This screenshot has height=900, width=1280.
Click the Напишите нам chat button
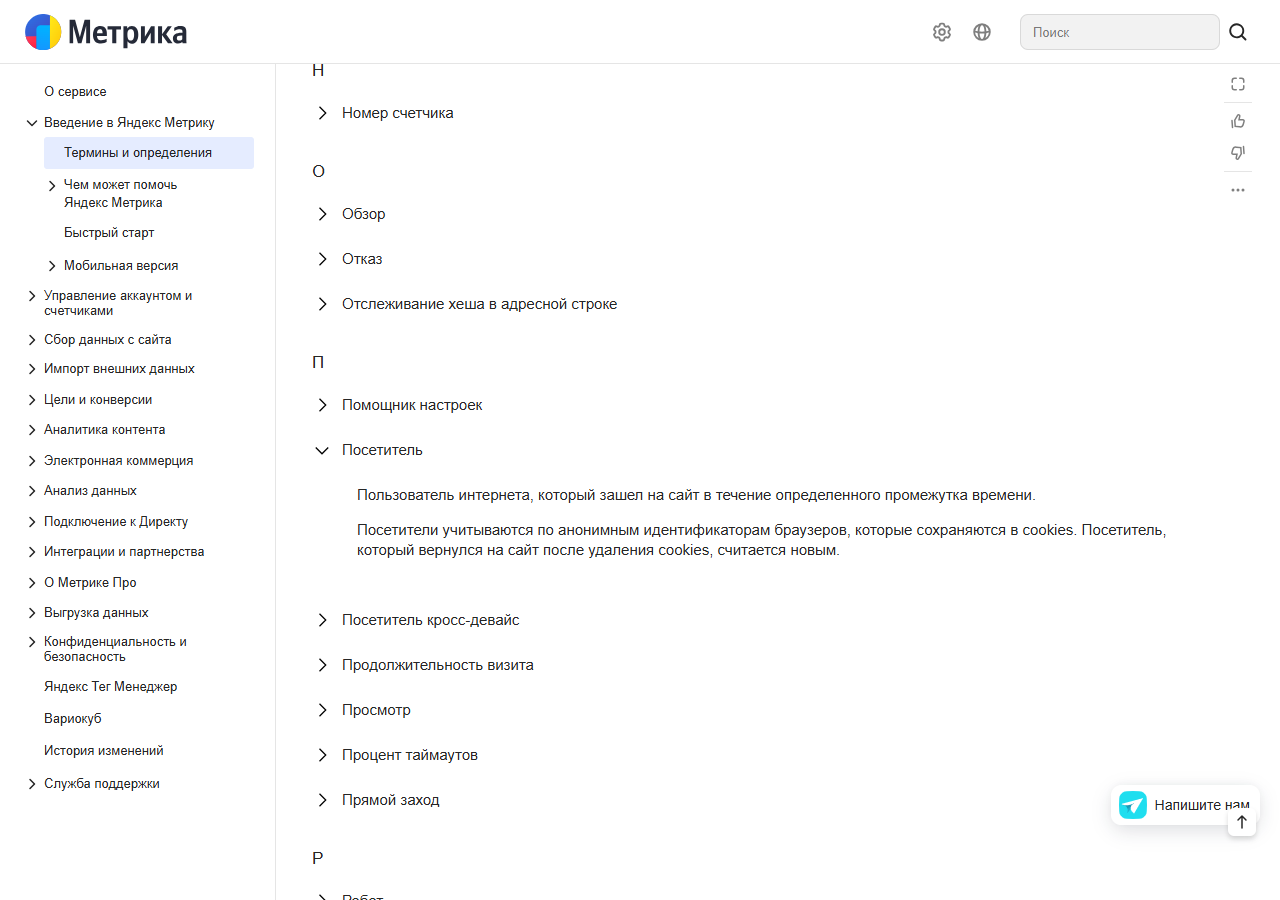[x=1185, y=805]
